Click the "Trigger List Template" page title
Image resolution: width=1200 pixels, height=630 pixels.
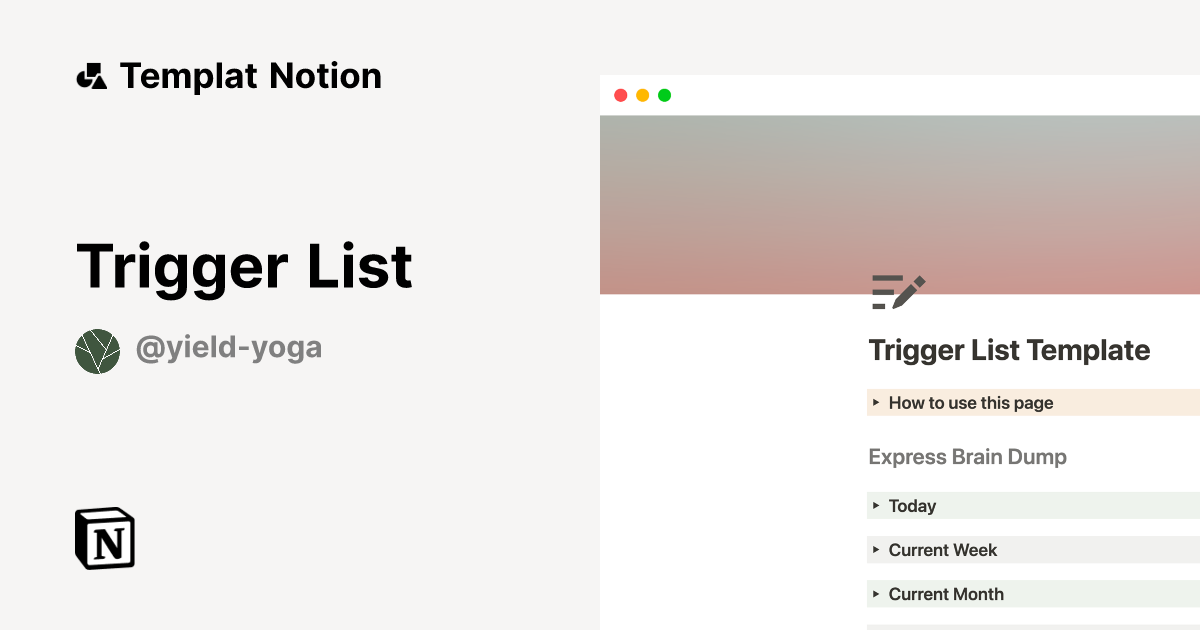[1009, 350]
